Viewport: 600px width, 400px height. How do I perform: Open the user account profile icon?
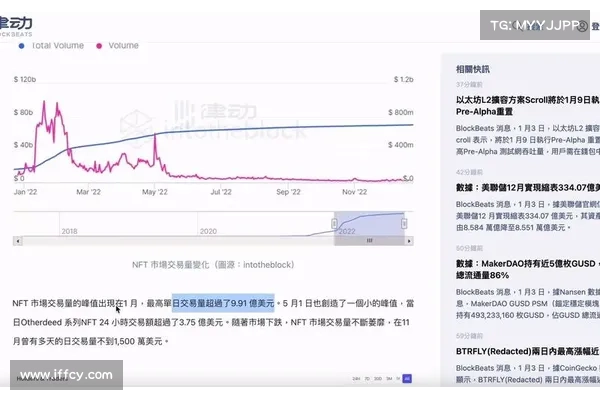tap(582, 26)
